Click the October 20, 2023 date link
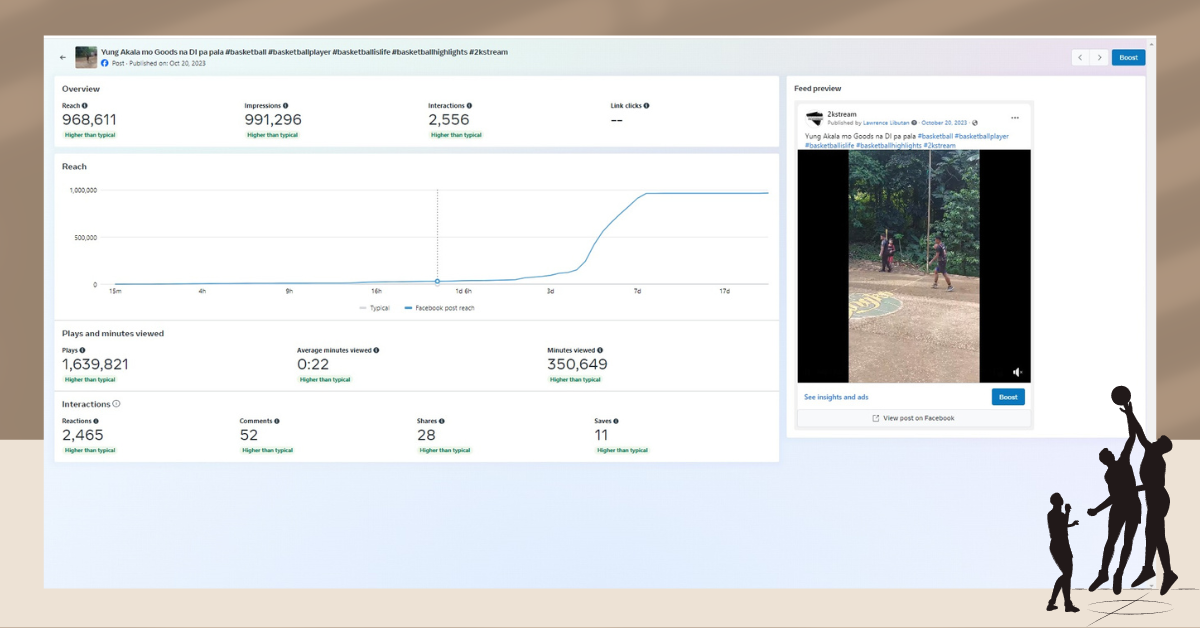1200x628 pixels. (945, 123)
